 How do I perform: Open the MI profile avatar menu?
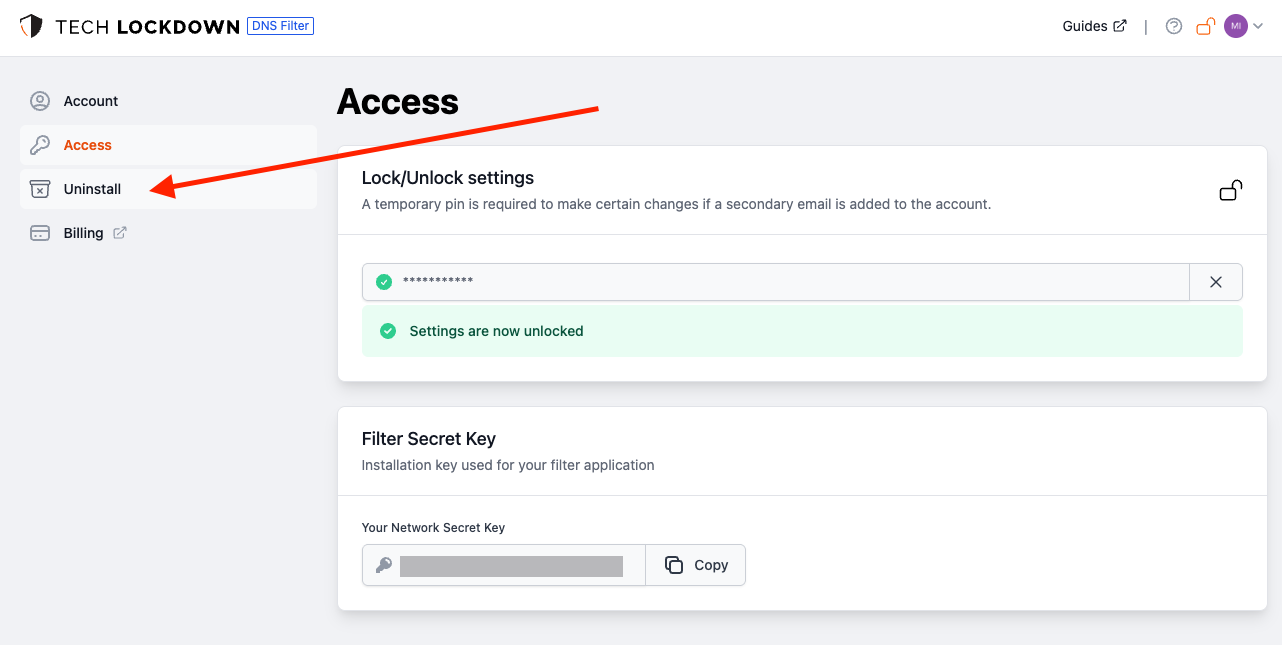tap(1236, 27)
